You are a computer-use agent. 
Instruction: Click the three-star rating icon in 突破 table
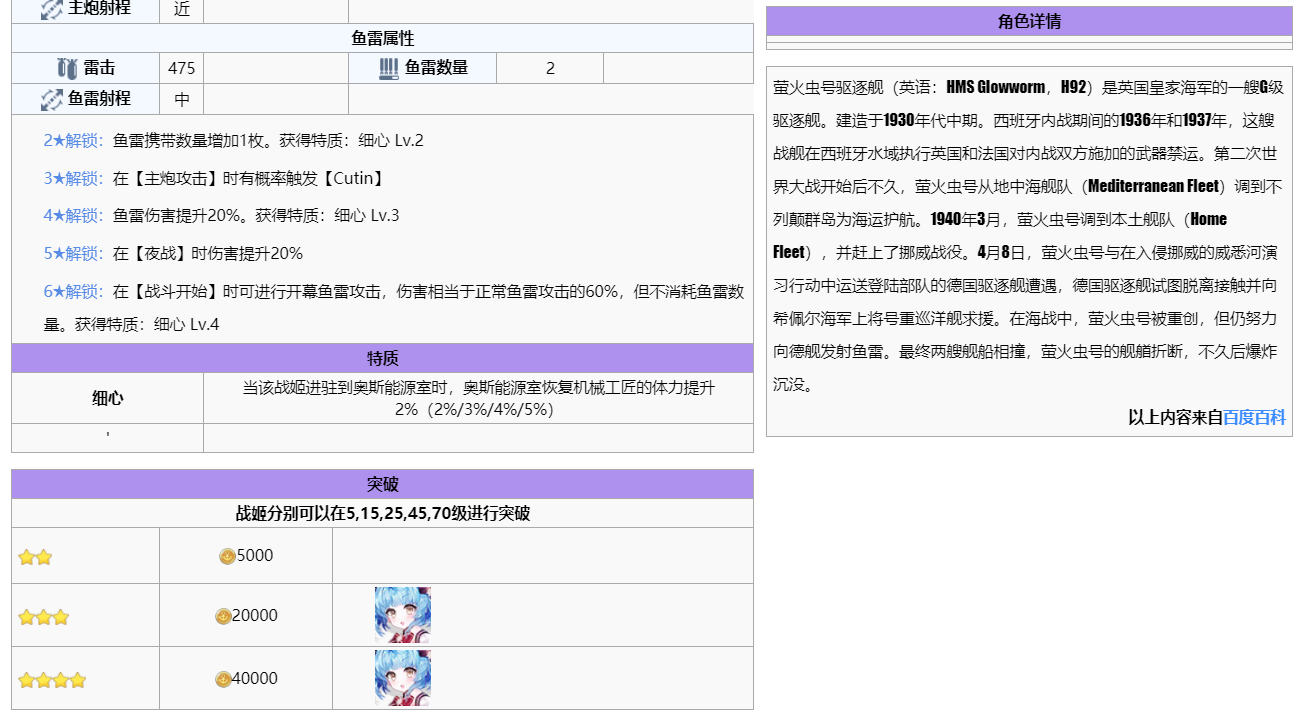tap(44, 617)
